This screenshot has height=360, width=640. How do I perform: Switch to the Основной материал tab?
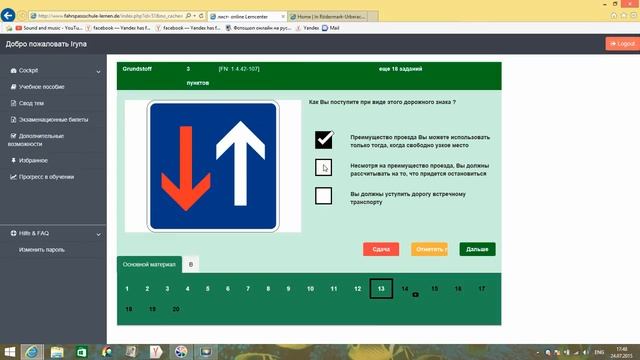[149, 264]
